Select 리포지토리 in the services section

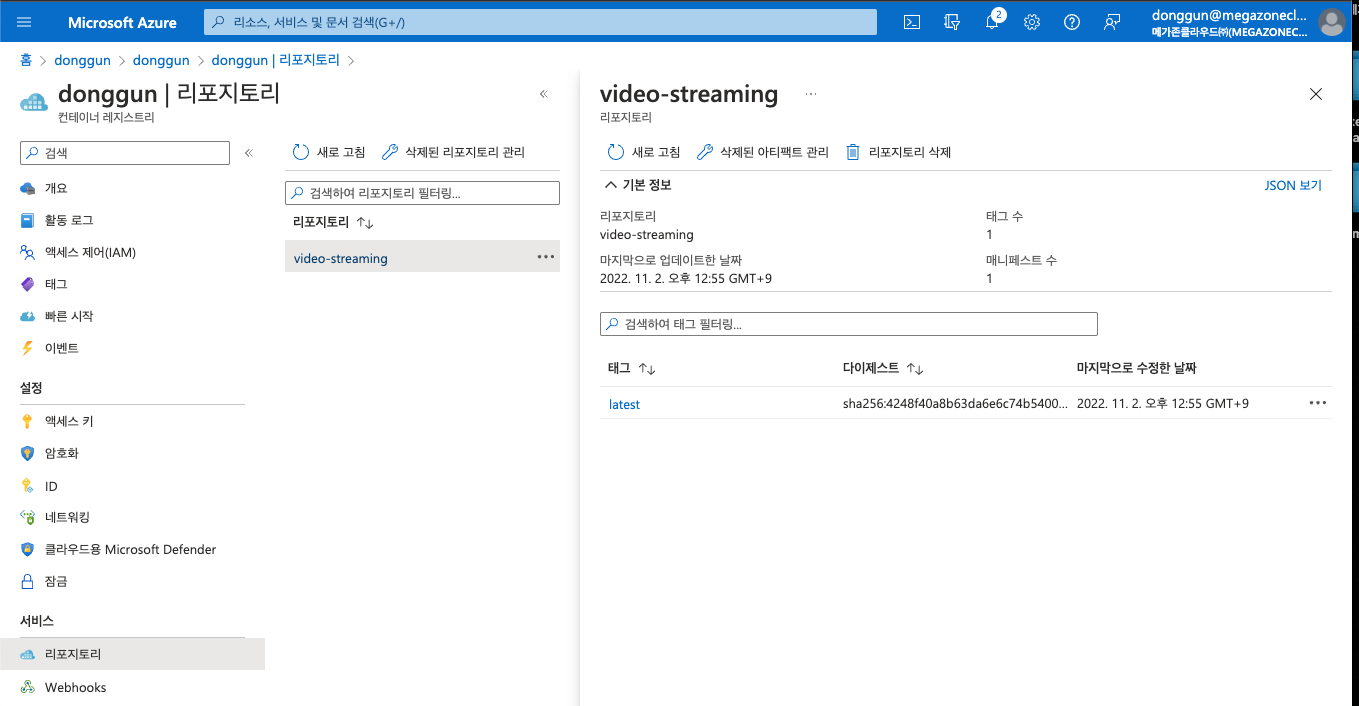pos(132,654)
